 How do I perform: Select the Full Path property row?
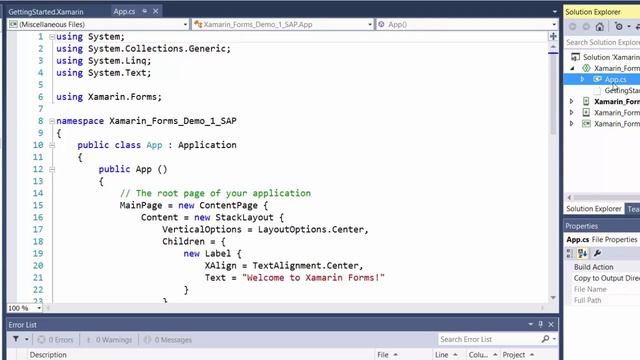pos(606,300)
